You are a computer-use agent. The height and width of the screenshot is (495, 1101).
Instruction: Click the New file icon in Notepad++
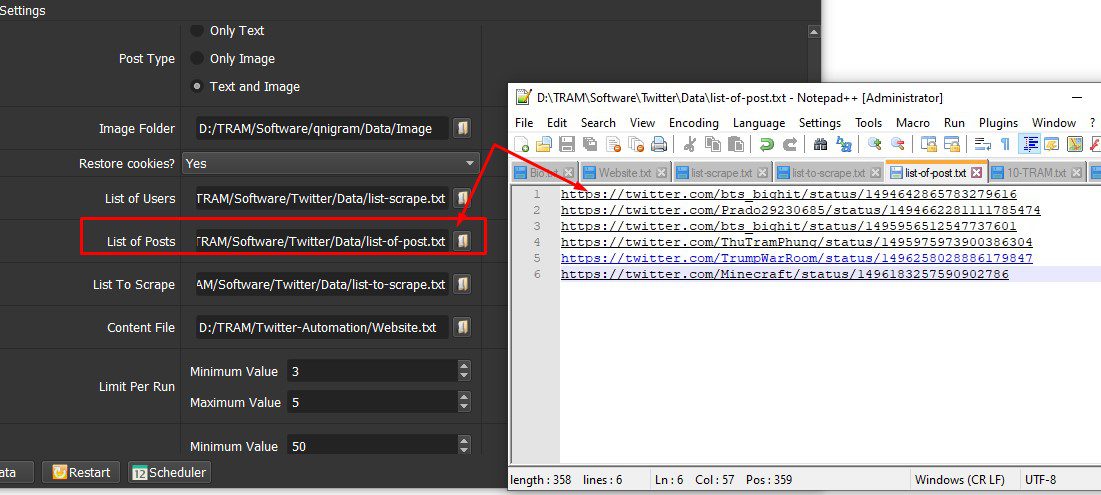click(x=522, y=145)
